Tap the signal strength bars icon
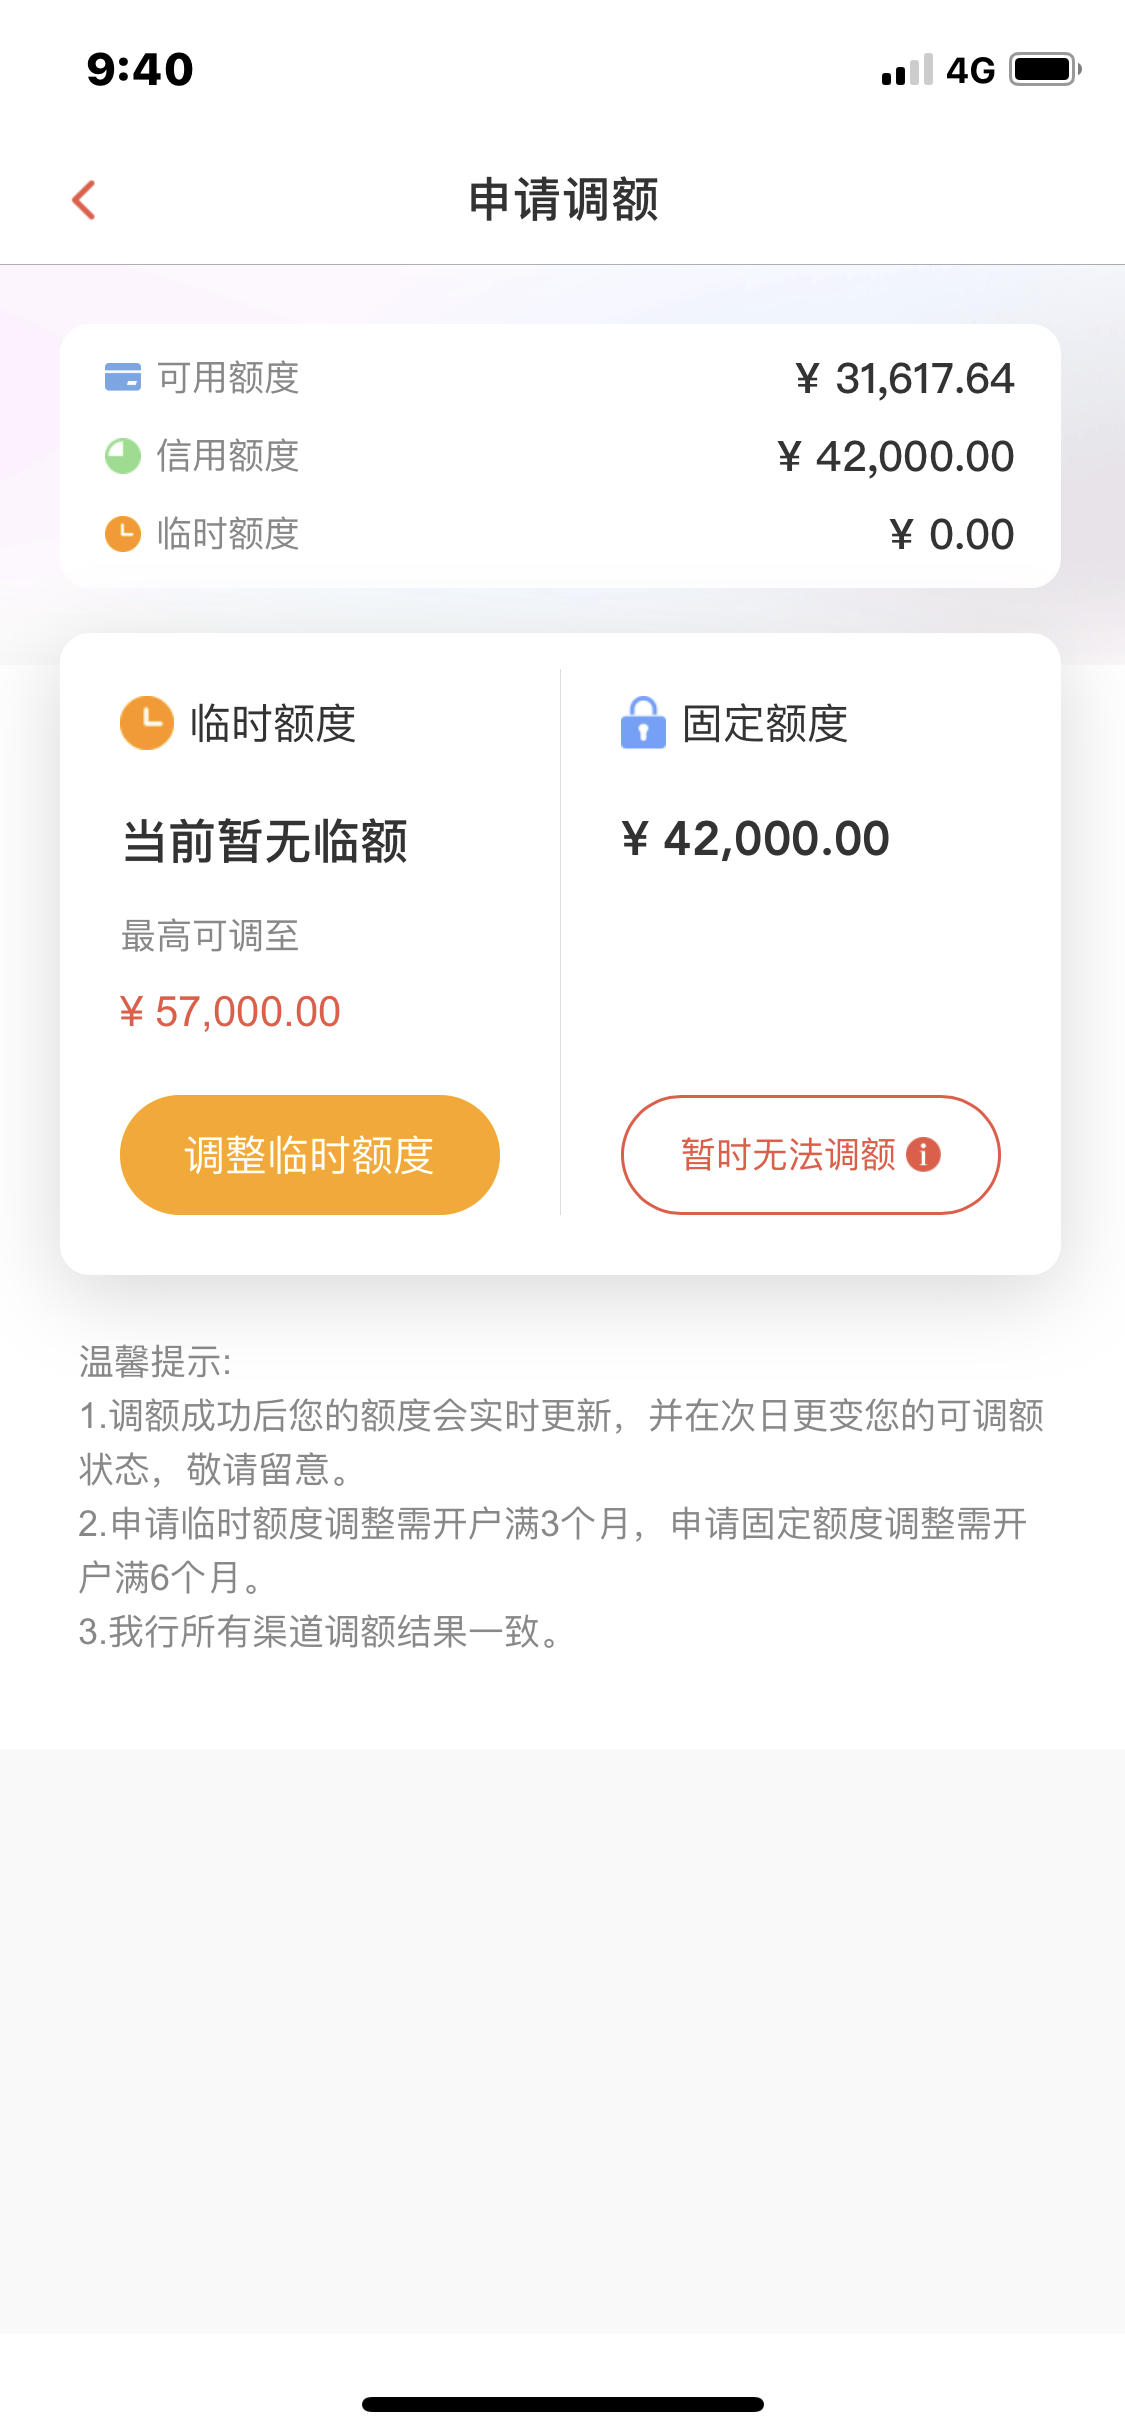1125x2436 pixels. pyautogui.click(x=907, y=70)
